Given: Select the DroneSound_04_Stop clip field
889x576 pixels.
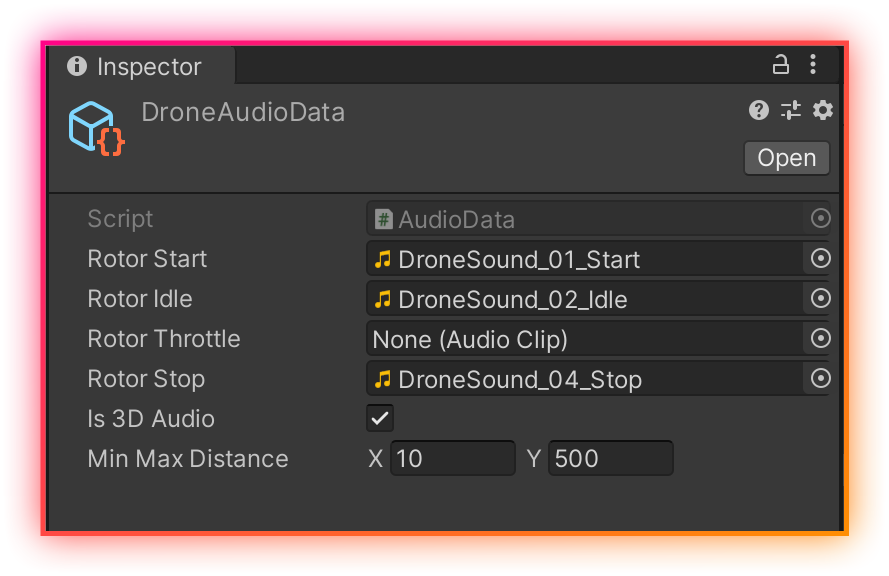Looking at the screenshot, I should (x=585, y=379).
